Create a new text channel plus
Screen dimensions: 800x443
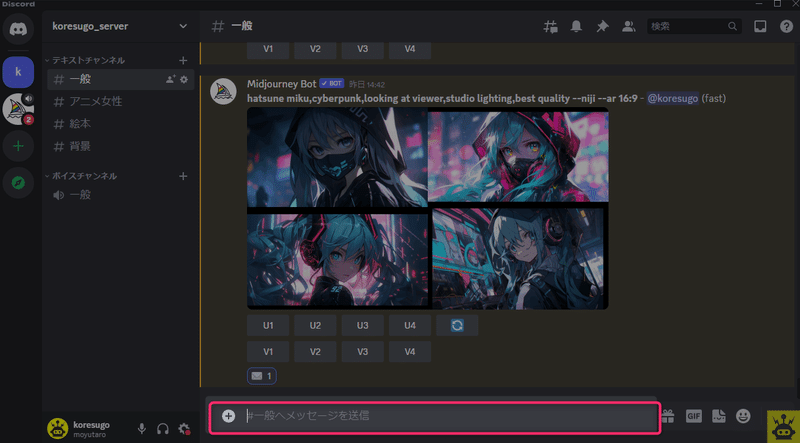[x=183, y=60]
